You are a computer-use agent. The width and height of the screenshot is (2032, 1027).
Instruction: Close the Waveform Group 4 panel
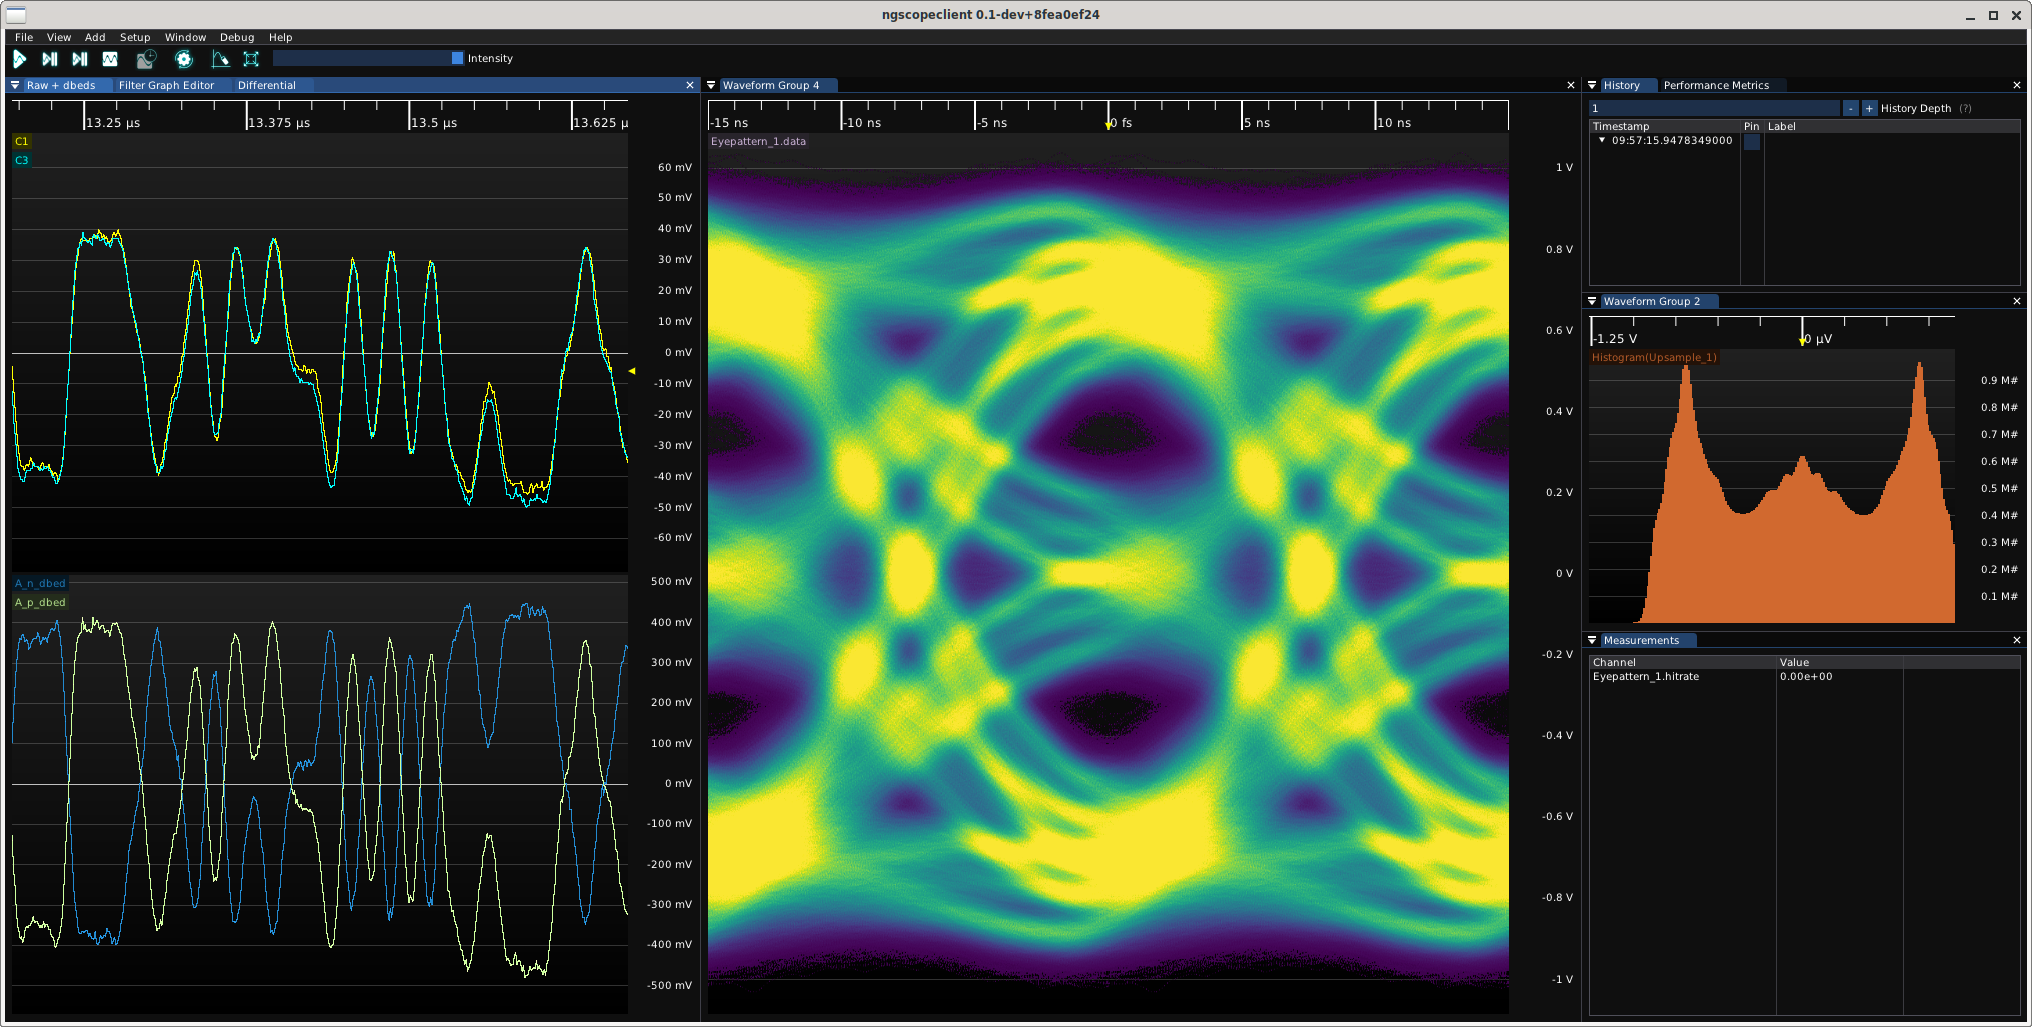1570,86
